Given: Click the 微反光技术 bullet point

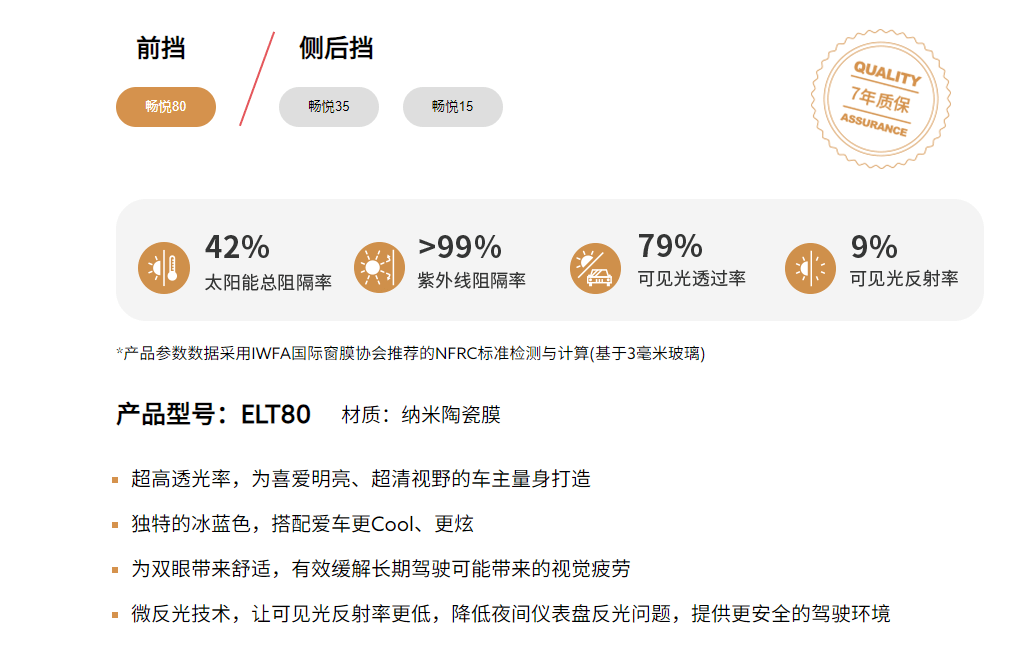Looking at the screenshot, I should click(x=510, y=613).
